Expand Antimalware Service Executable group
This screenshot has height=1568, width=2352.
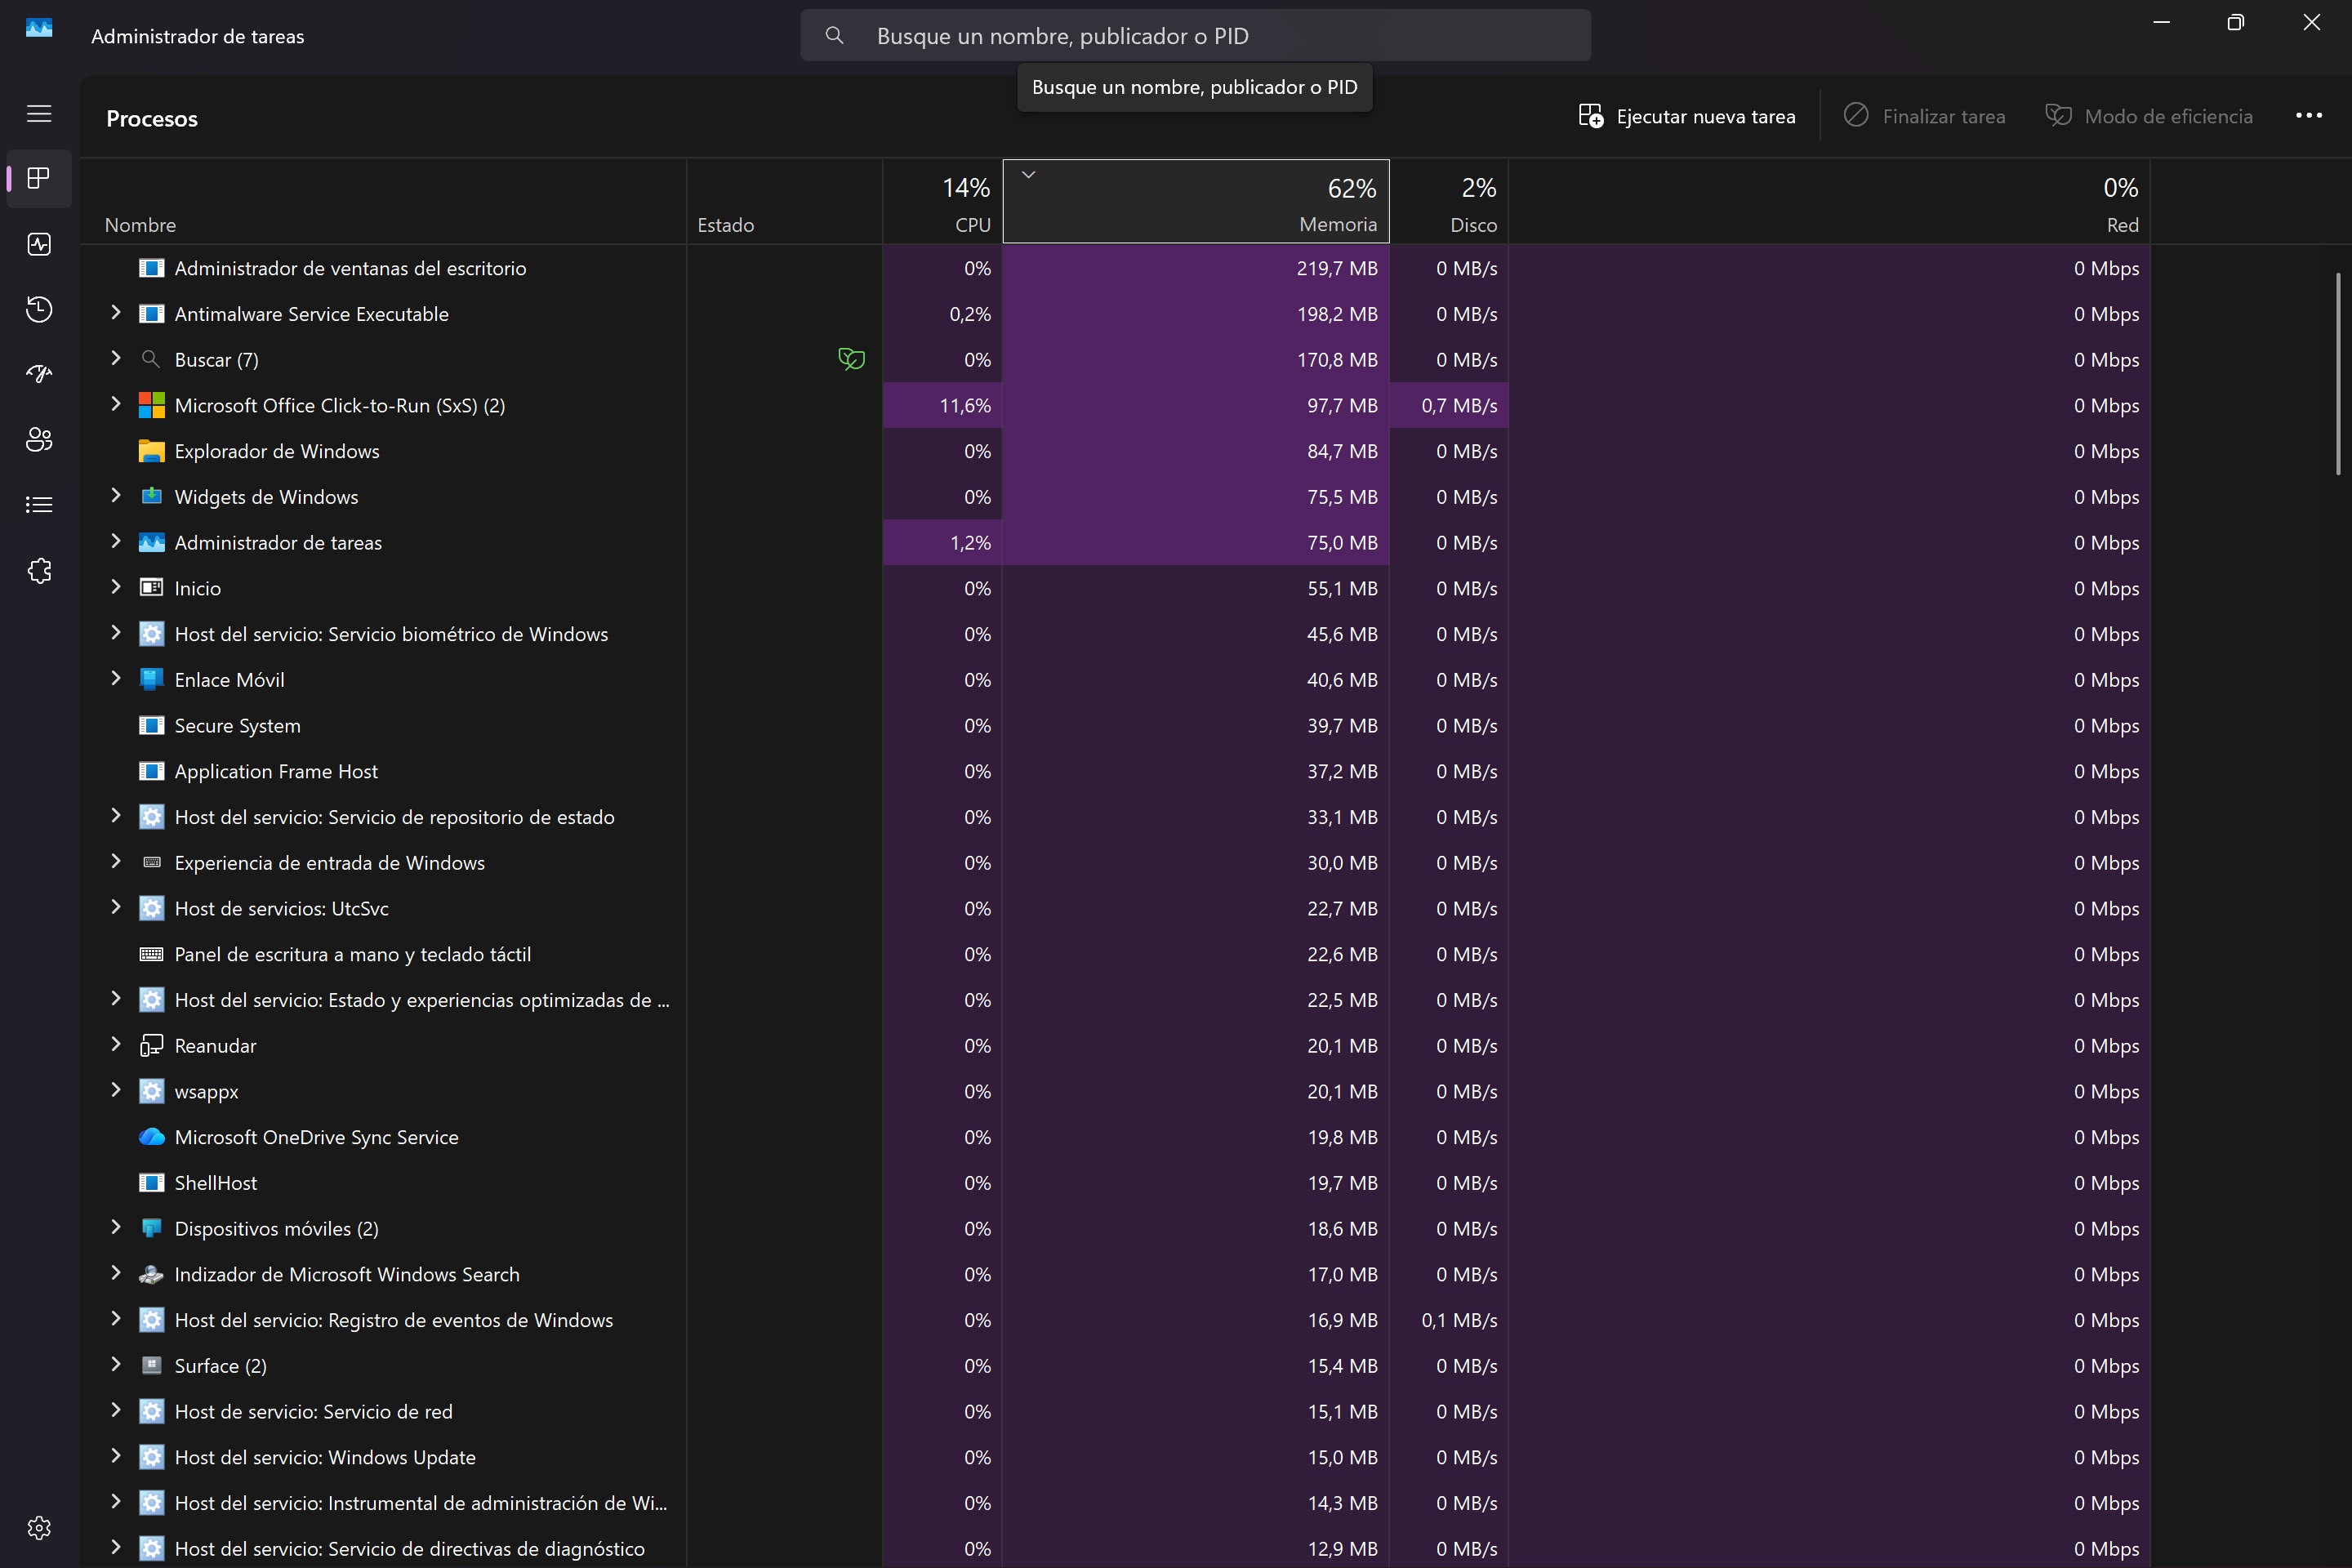tap(115, 313)
